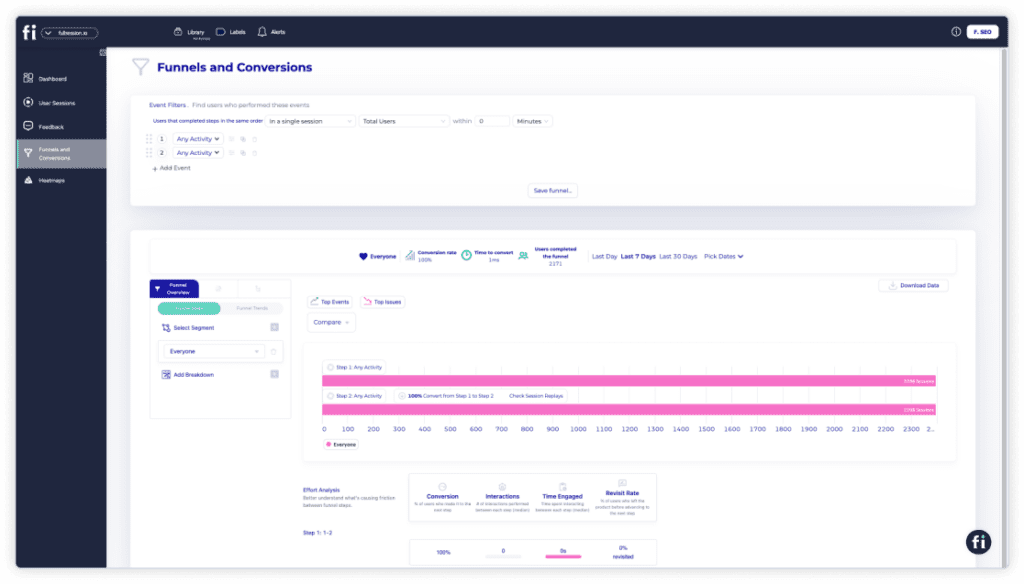
Task: Click the info icon near F. SEO
Action: 956,32
